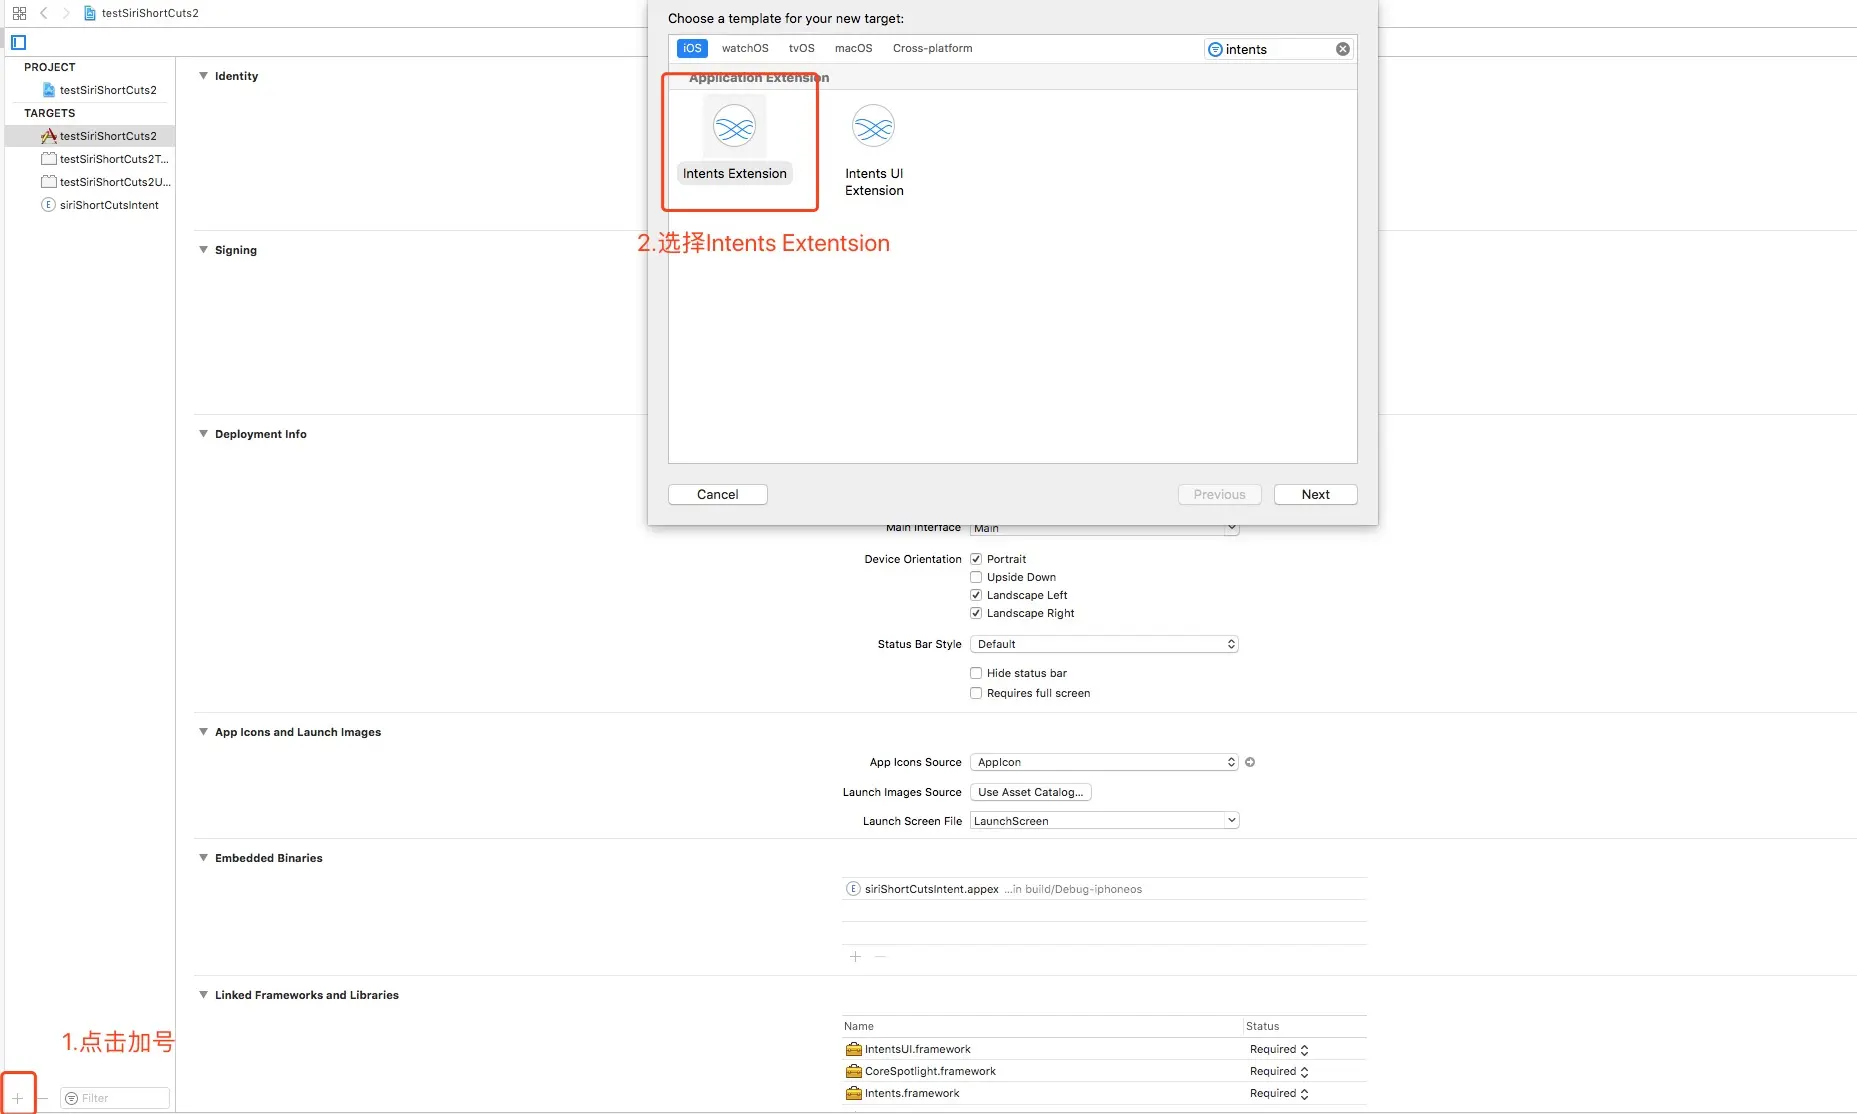
Task: Click the Name column header in frameworks
Action: 859,1026
